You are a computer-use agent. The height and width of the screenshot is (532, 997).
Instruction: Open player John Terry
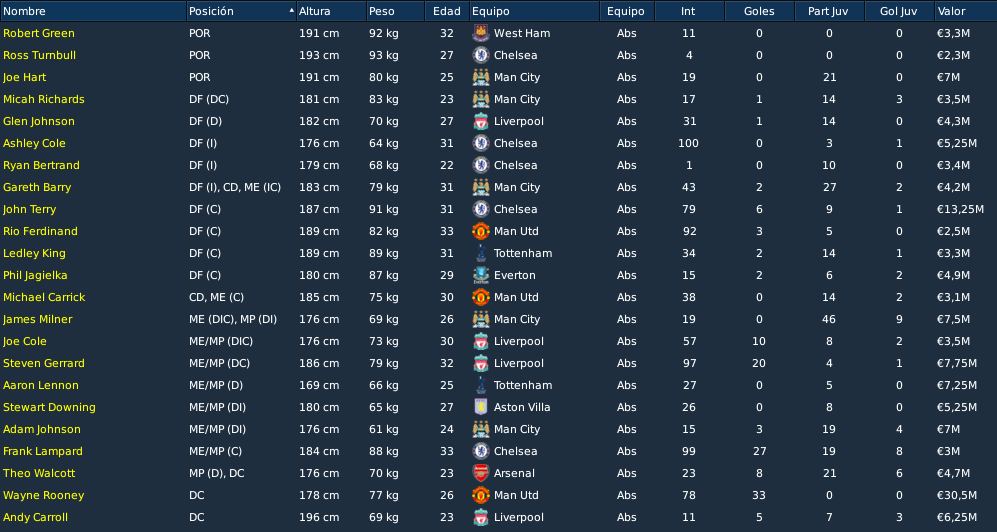pyautogui.click(x=29, y=209)
